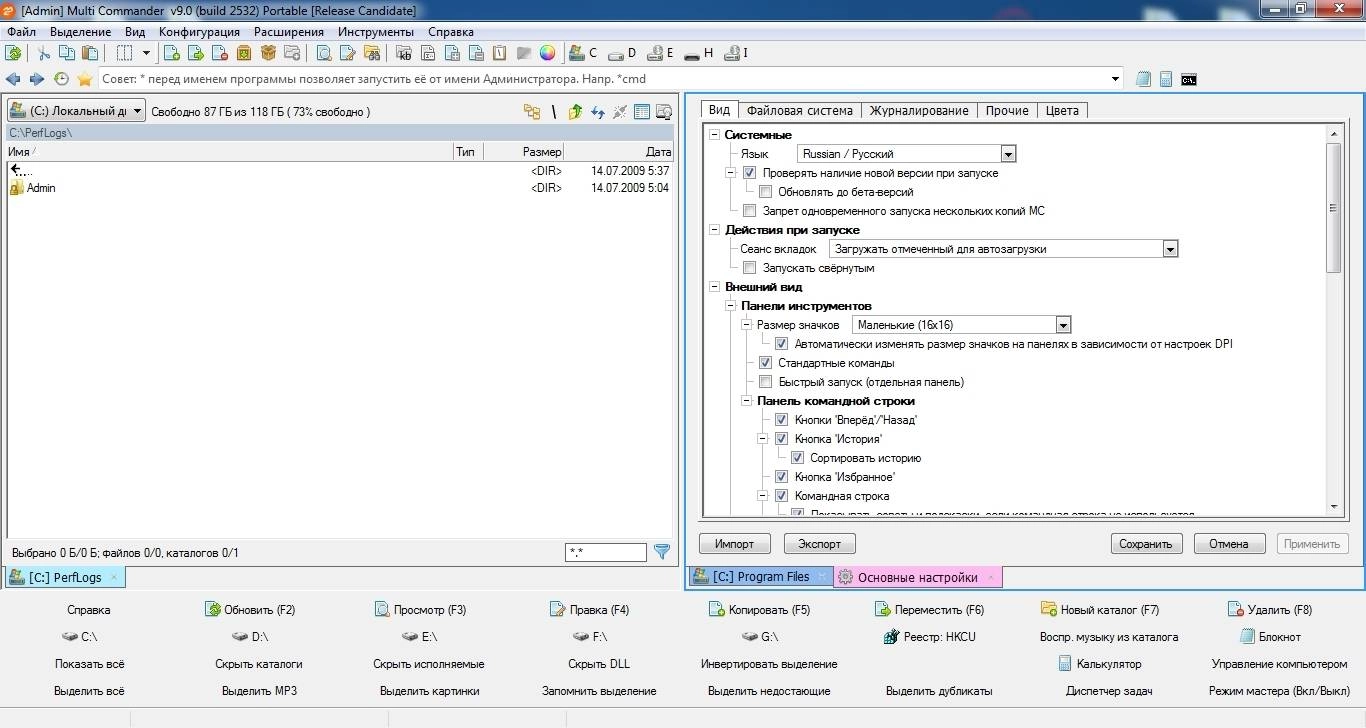Image resolution: width=1366 pixels, height=728 pixels.
Task: Switch to 'Файловая система' tab
Action: (x=800, y=110)
